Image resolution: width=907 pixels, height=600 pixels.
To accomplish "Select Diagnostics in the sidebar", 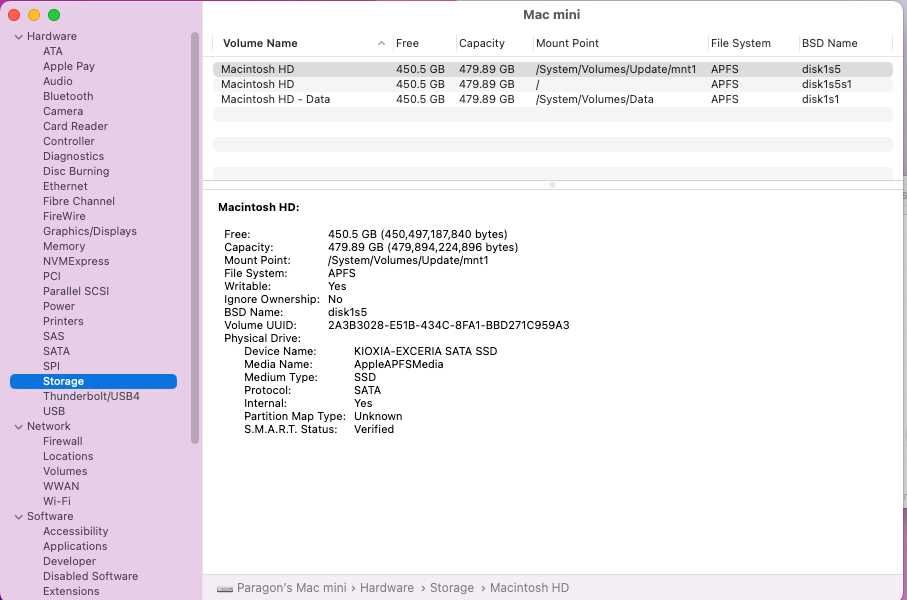I will click(73, 156).
